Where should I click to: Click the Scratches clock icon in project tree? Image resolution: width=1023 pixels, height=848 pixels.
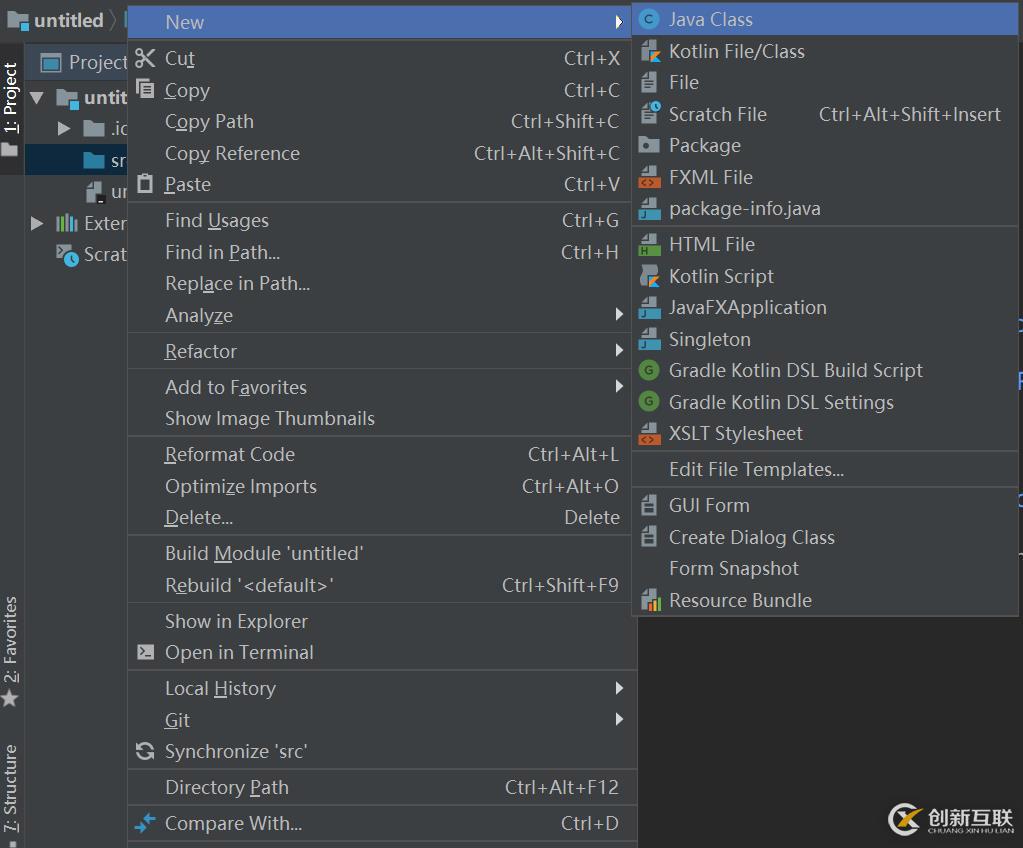pyautogui.click(x=67, y=254)
